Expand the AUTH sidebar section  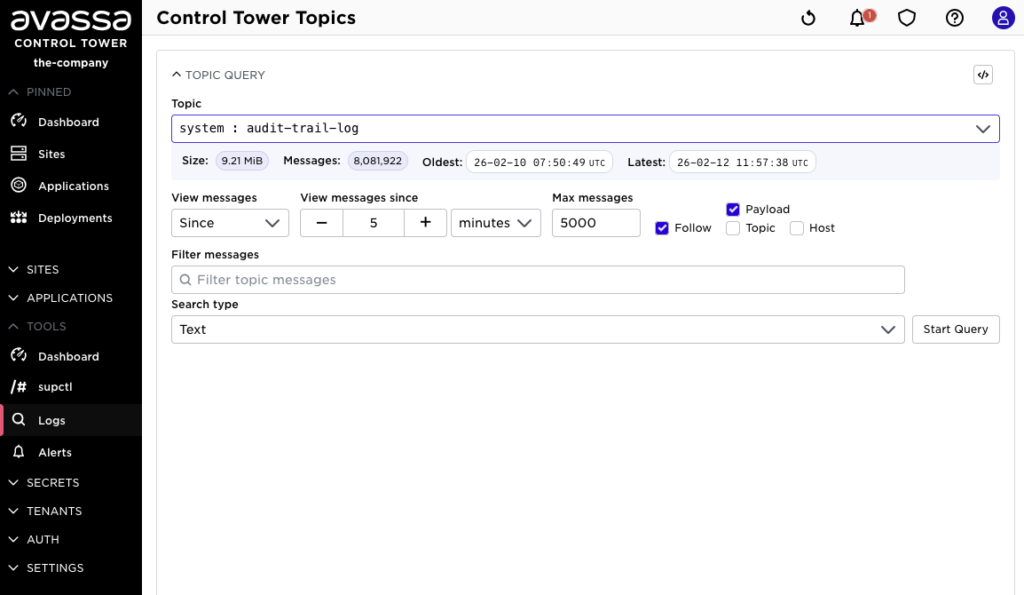click(x=34, y=539)
